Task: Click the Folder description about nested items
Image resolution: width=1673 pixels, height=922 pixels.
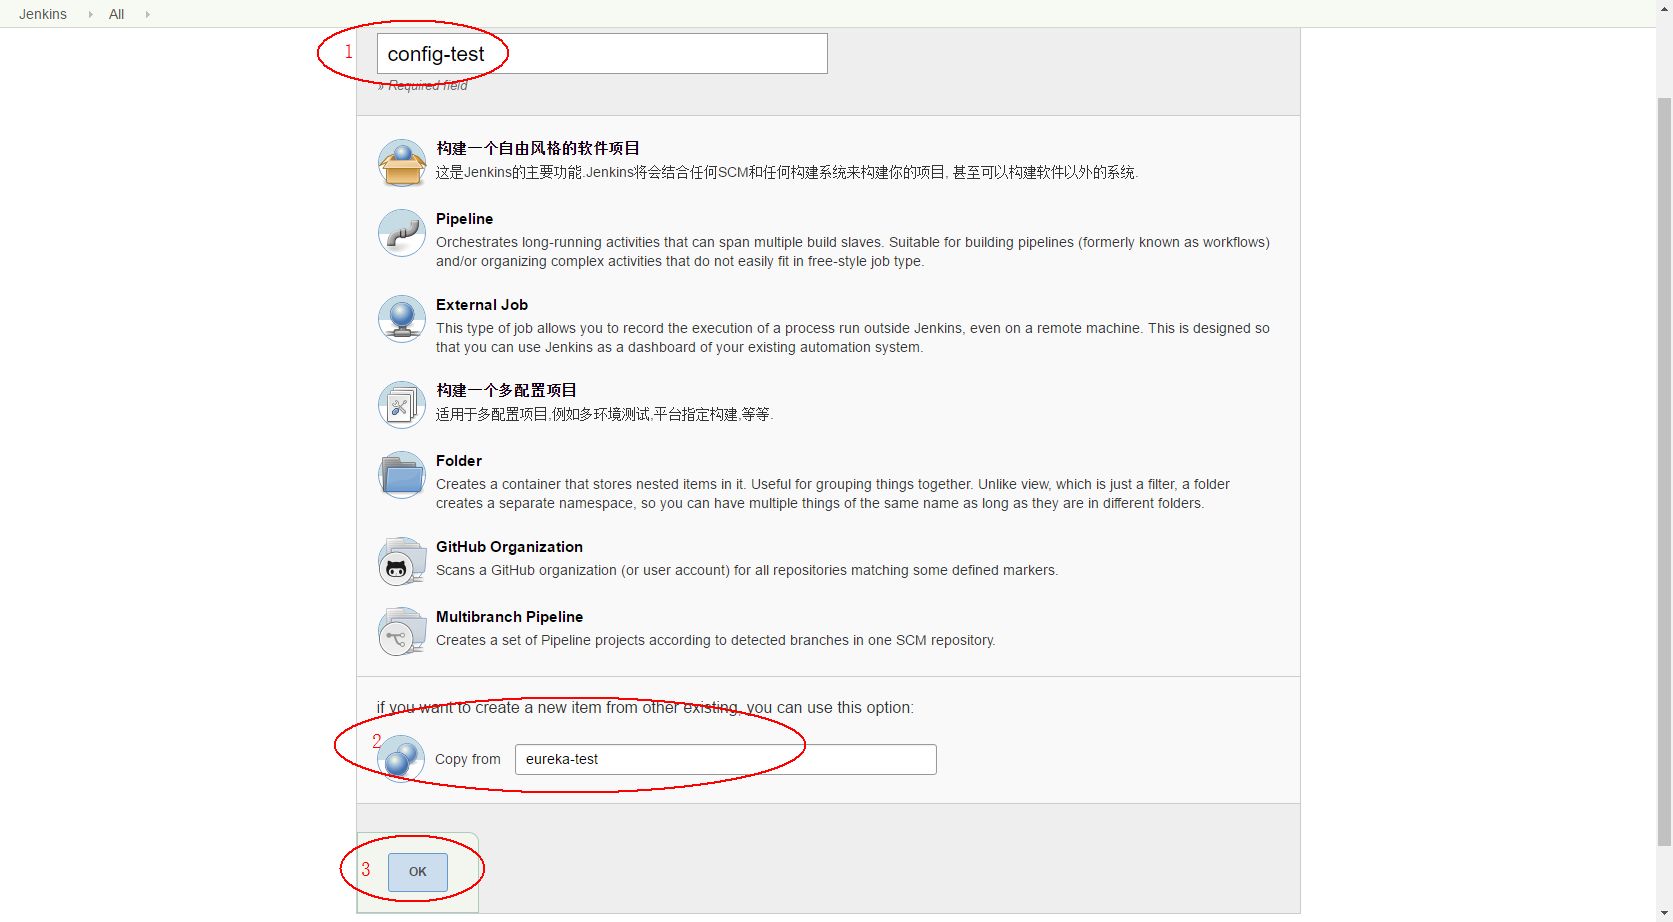Action: 833,494
